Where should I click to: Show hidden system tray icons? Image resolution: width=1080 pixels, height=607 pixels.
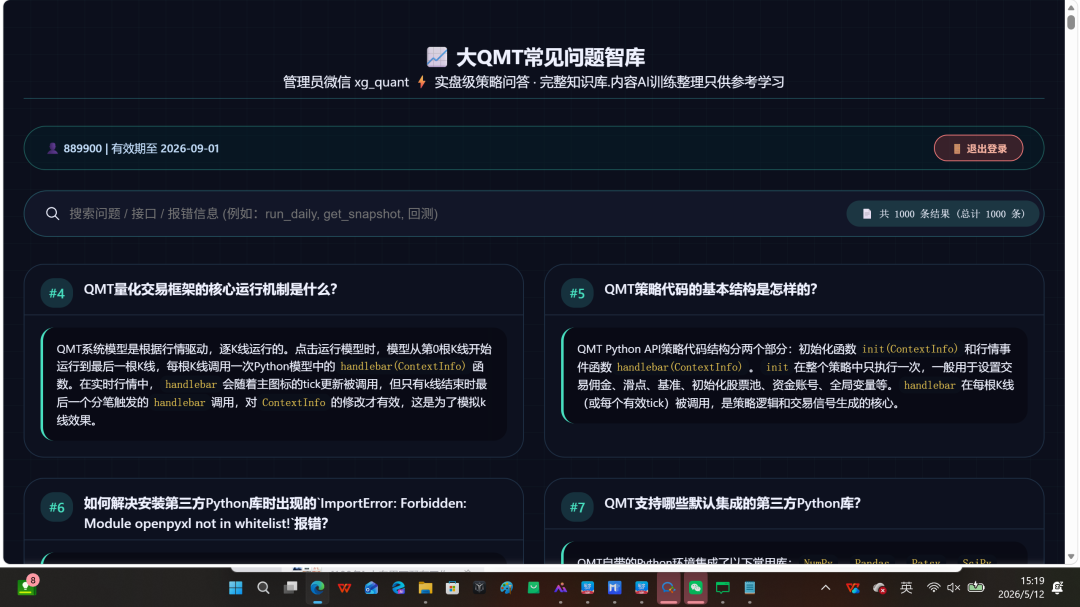pos(825,588)
